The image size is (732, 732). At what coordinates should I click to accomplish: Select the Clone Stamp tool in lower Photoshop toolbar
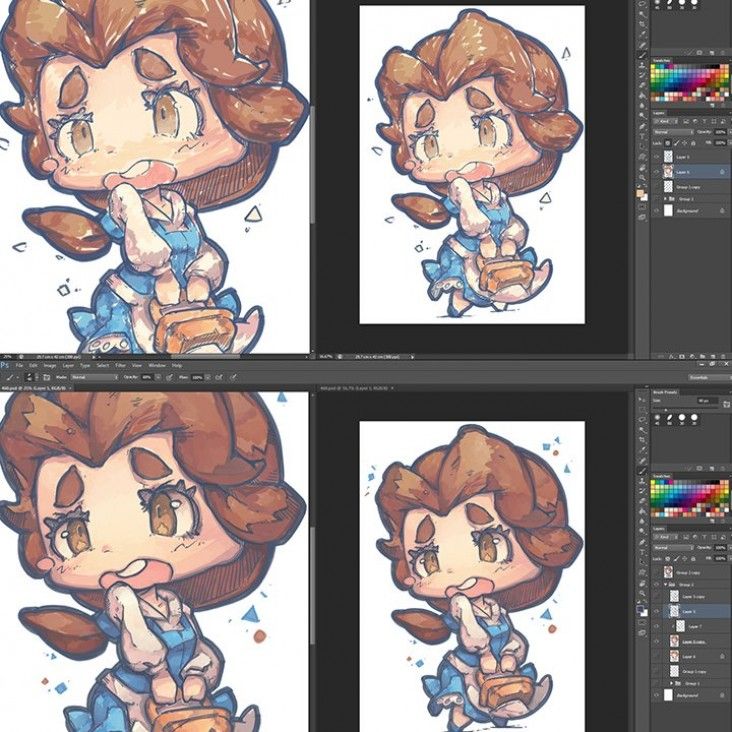pos(642,481)
